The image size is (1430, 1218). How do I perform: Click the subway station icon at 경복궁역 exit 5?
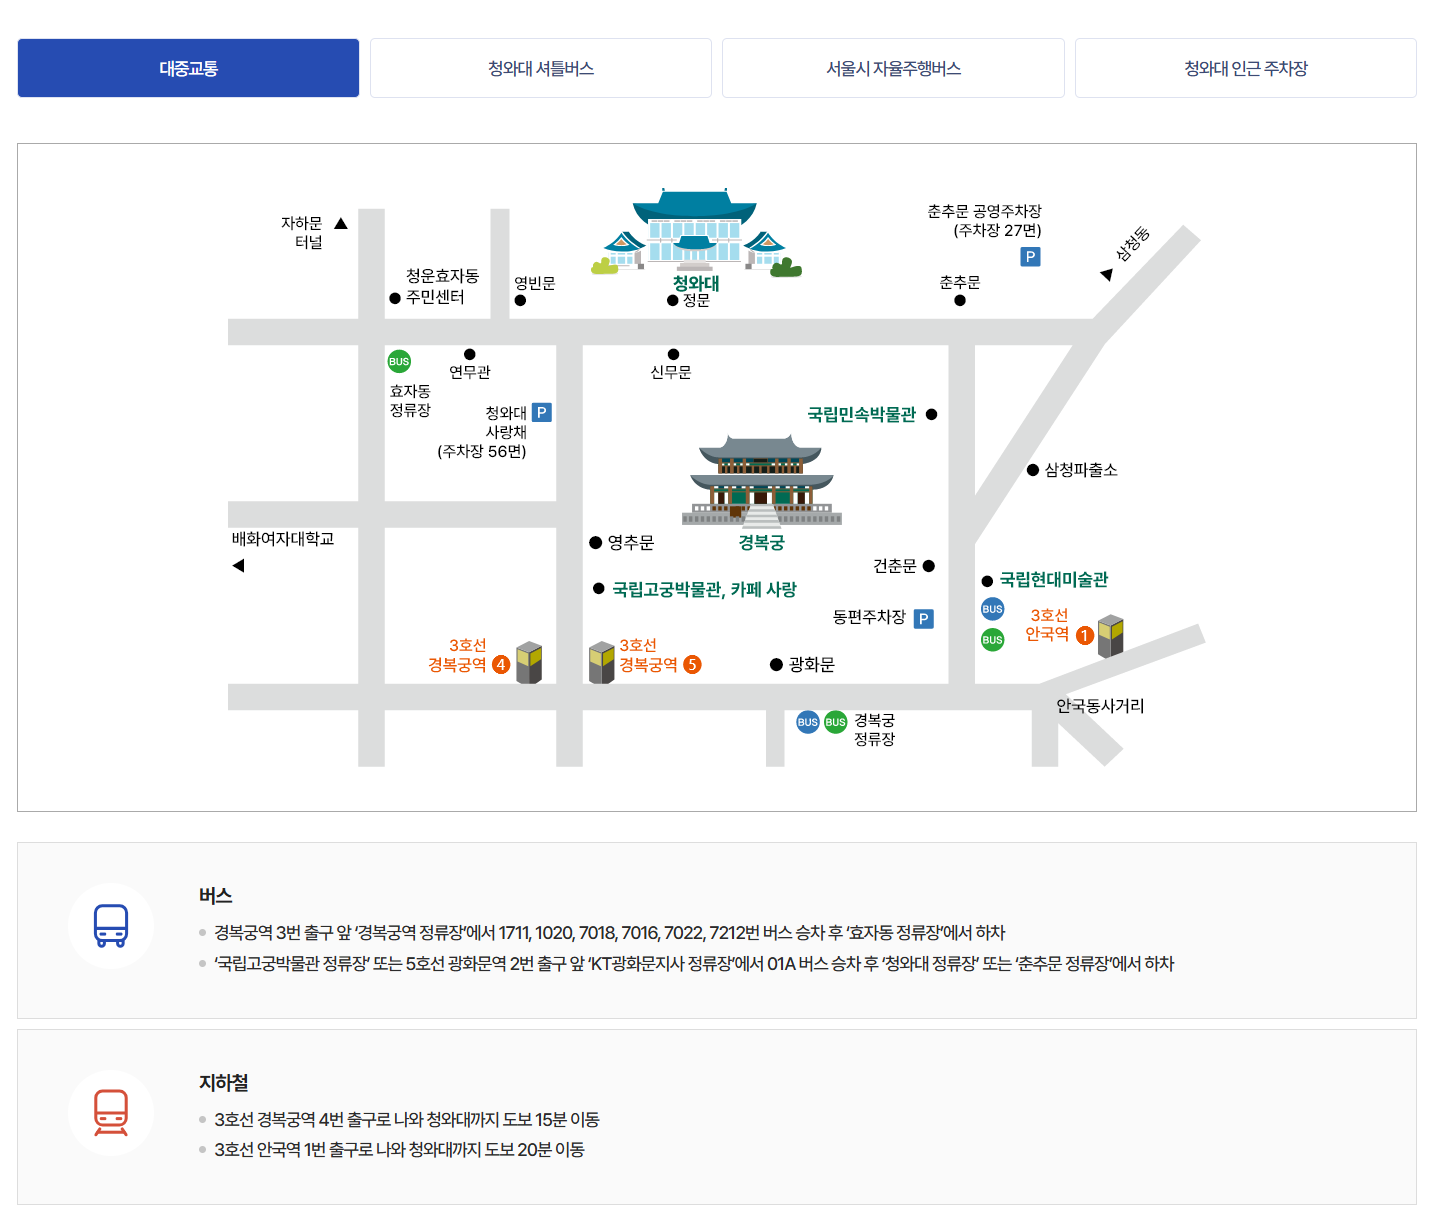tap(601, 662)
